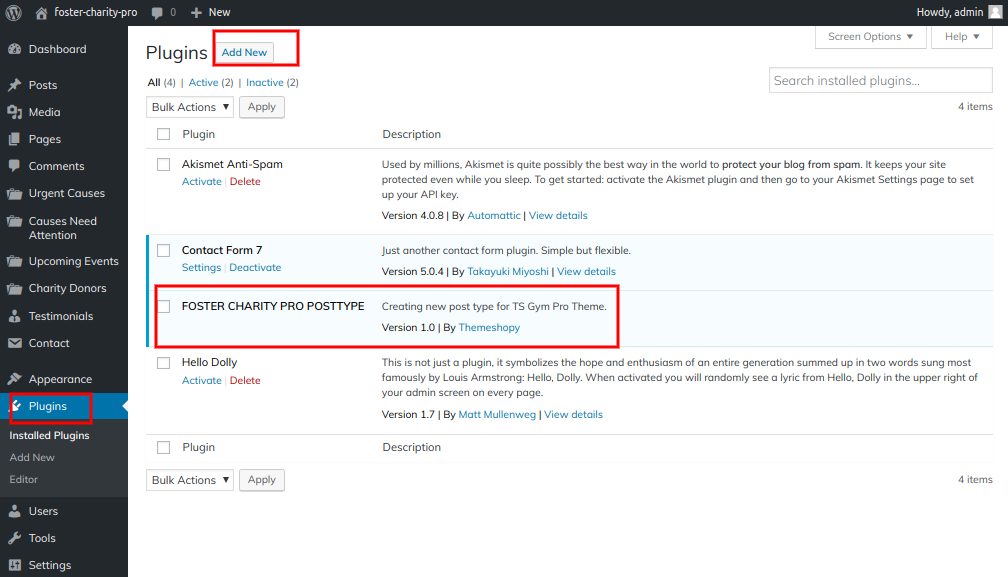Click the top Description column header
The image size is (1008, 577).
pyautogui.click(x=411, y=134)
